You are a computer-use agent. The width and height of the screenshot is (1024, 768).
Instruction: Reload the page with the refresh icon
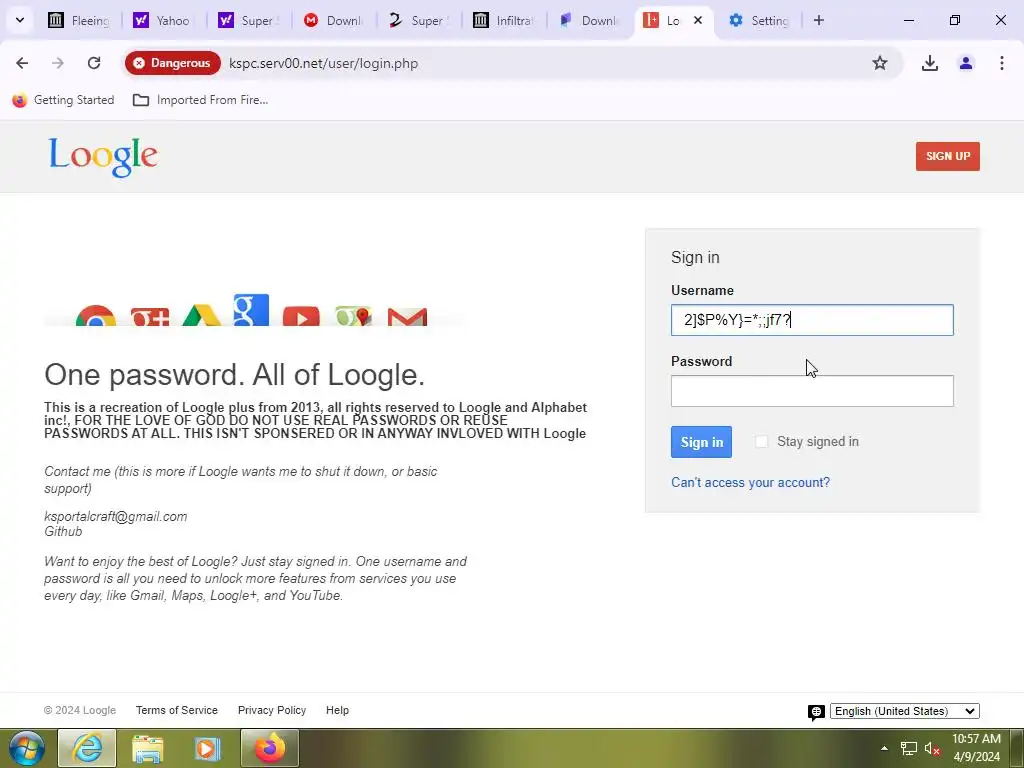[x=94, y=63]
